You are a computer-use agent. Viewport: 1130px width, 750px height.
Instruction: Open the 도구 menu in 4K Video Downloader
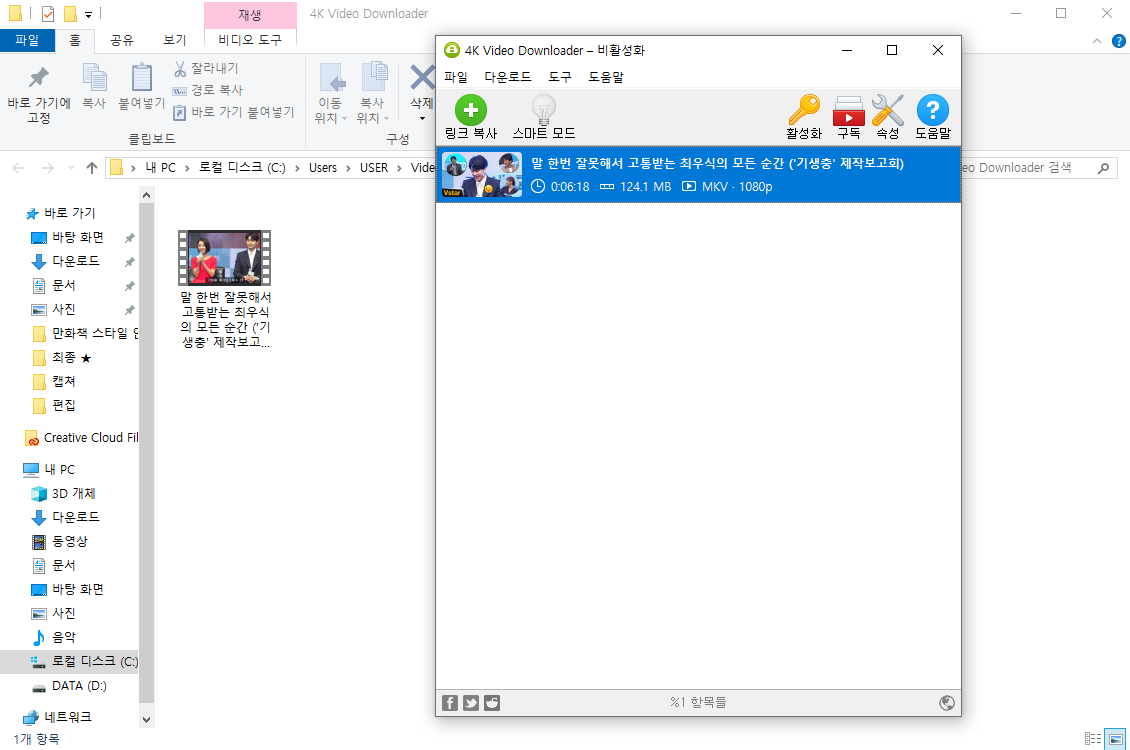[x=559, y=76]
